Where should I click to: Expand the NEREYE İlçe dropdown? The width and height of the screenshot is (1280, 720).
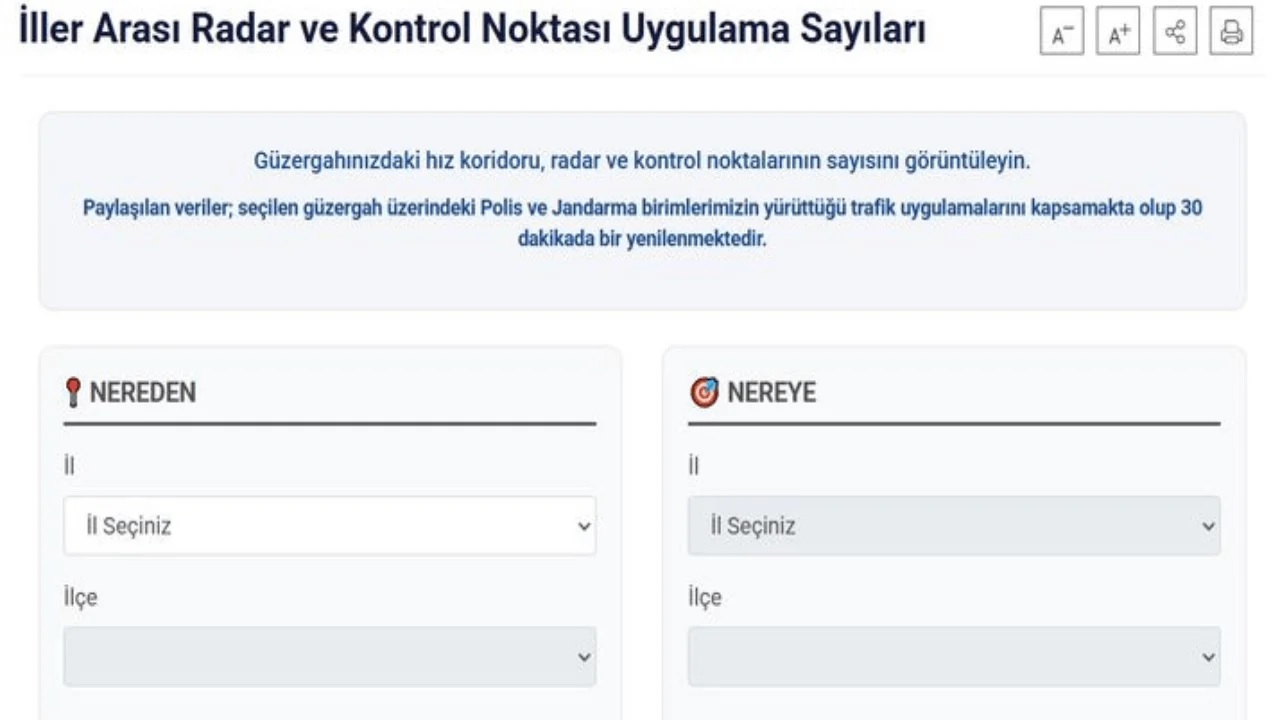(x=953, y=657)
